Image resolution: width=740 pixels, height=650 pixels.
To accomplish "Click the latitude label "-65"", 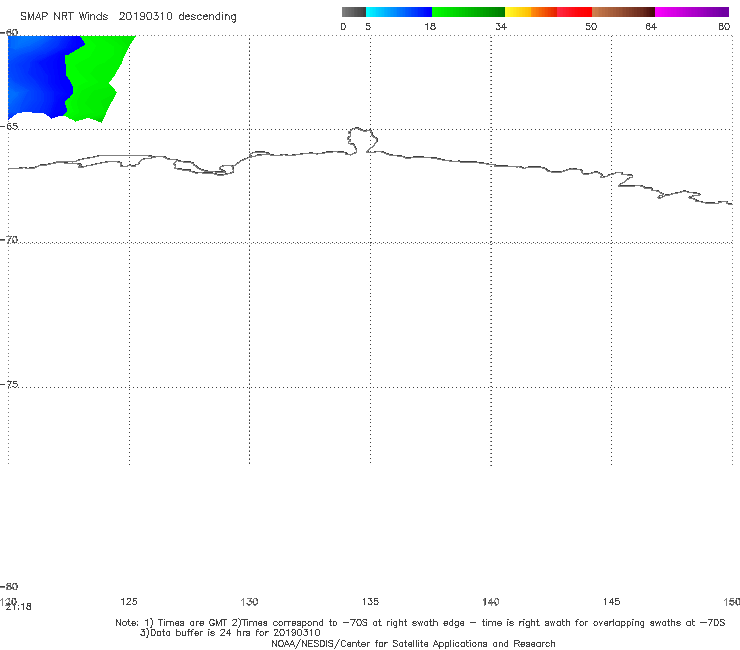I will (9, 127).
